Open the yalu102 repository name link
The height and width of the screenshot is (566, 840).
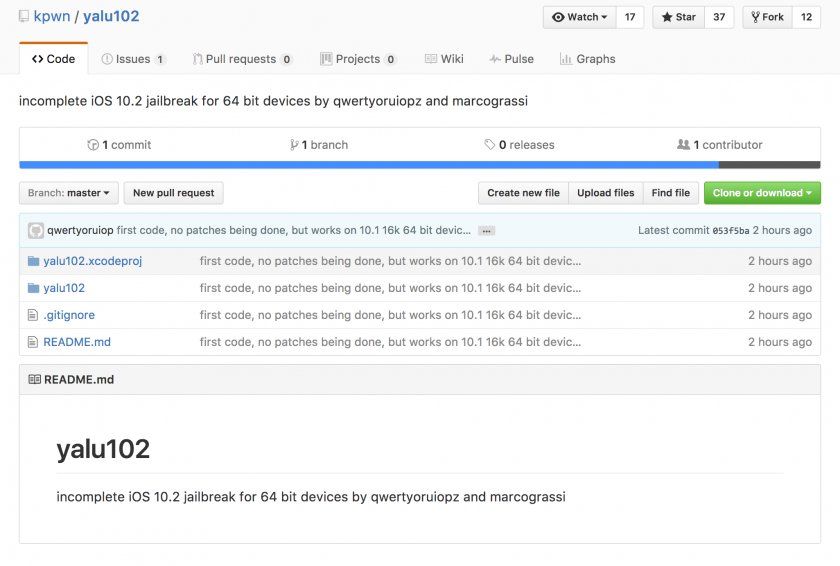click(x=111, y=16)
